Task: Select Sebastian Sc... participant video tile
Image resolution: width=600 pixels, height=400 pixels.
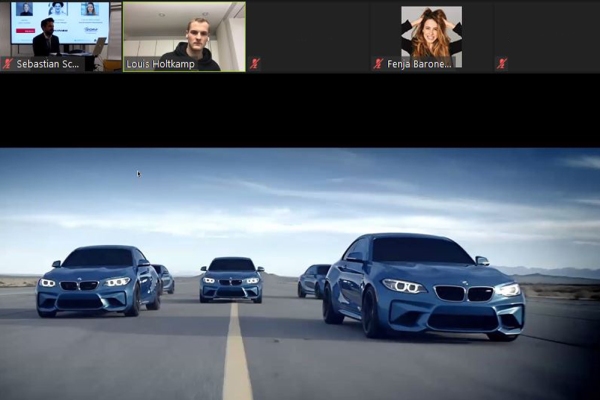Action: point(60,37)
